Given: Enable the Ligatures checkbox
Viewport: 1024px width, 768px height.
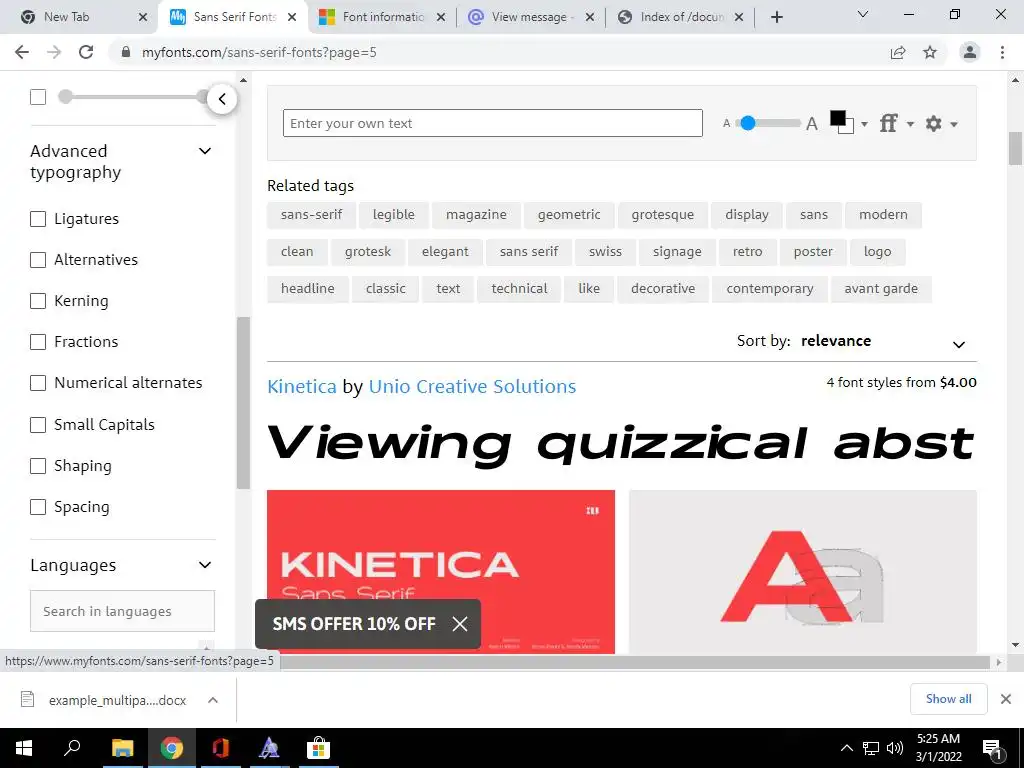Looking at the screenshot, I should click(38, 219).
